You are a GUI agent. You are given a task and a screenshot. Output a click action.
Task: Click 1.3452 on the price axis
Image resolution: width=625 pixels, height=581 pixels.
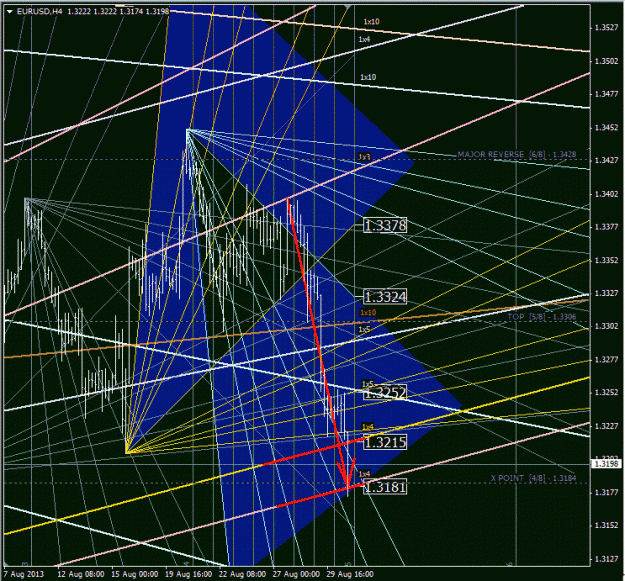pos(606,128)
